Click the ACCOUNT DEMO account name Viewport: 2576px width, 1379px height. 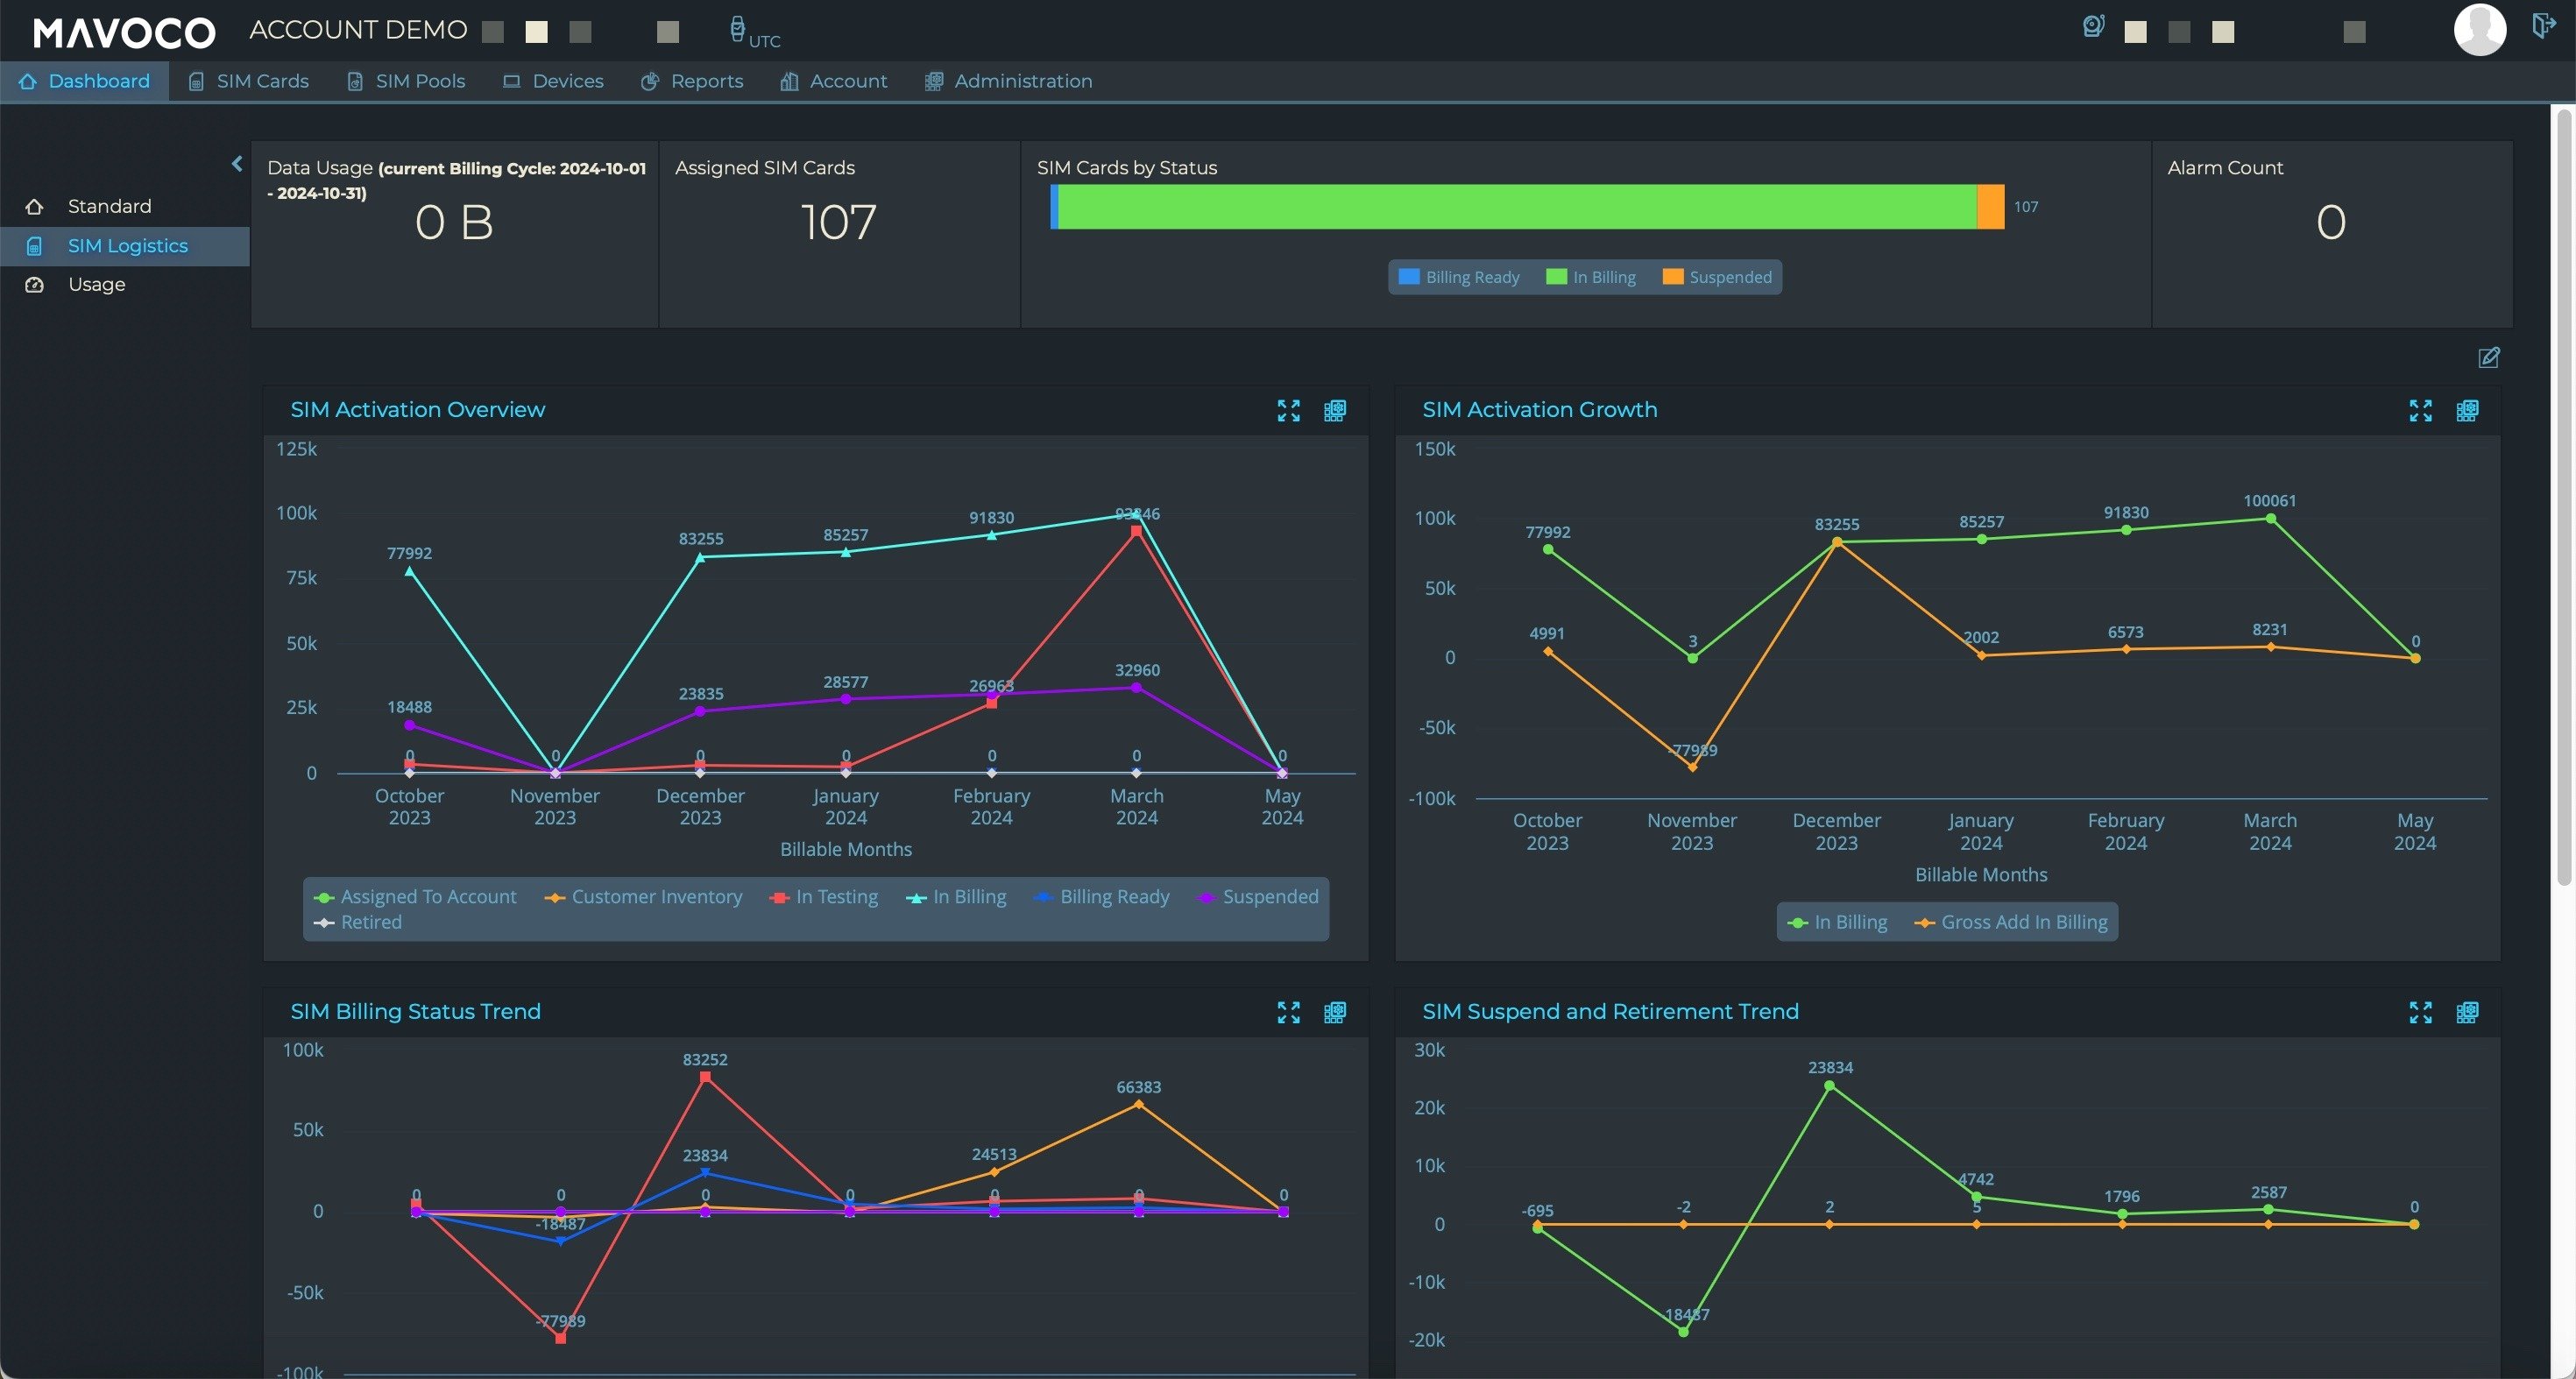[358, 30]
